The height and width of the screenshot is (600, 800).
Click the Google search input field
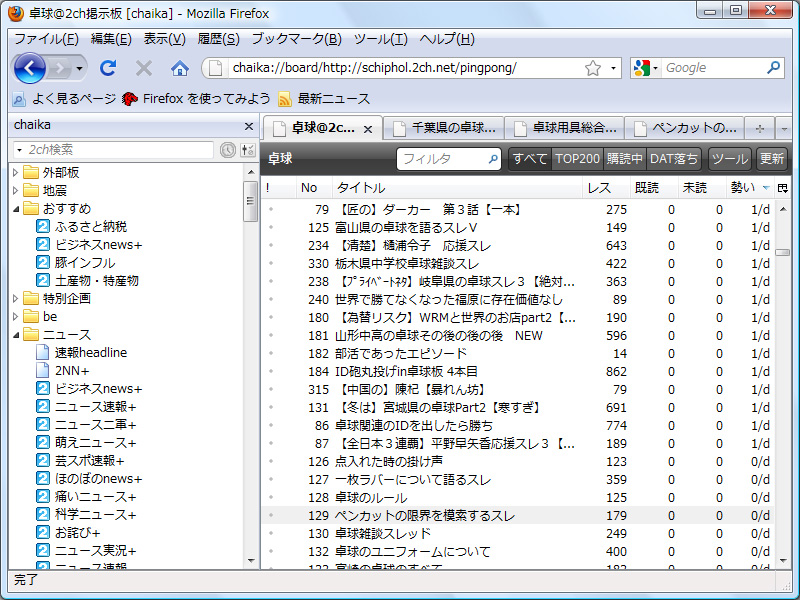(x=714, y=68)
